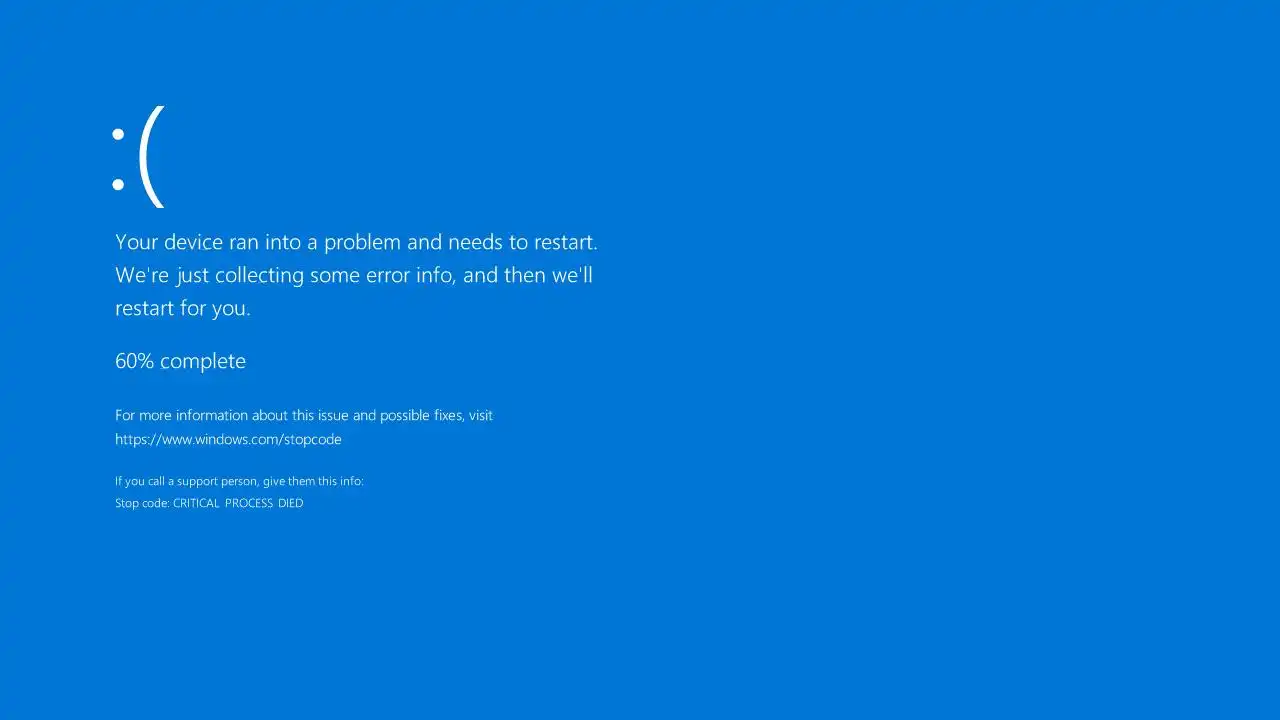Click the colon eyes of the sad face
The height and width of the screenshot is (720, 1280).
[118, 158]
